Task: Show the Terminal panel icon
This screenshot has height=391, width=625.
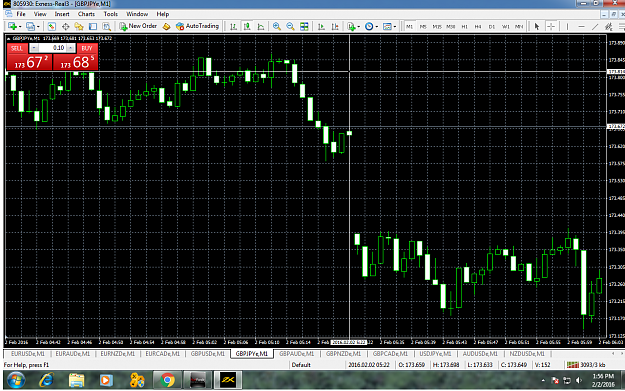Action: [92, 26]
